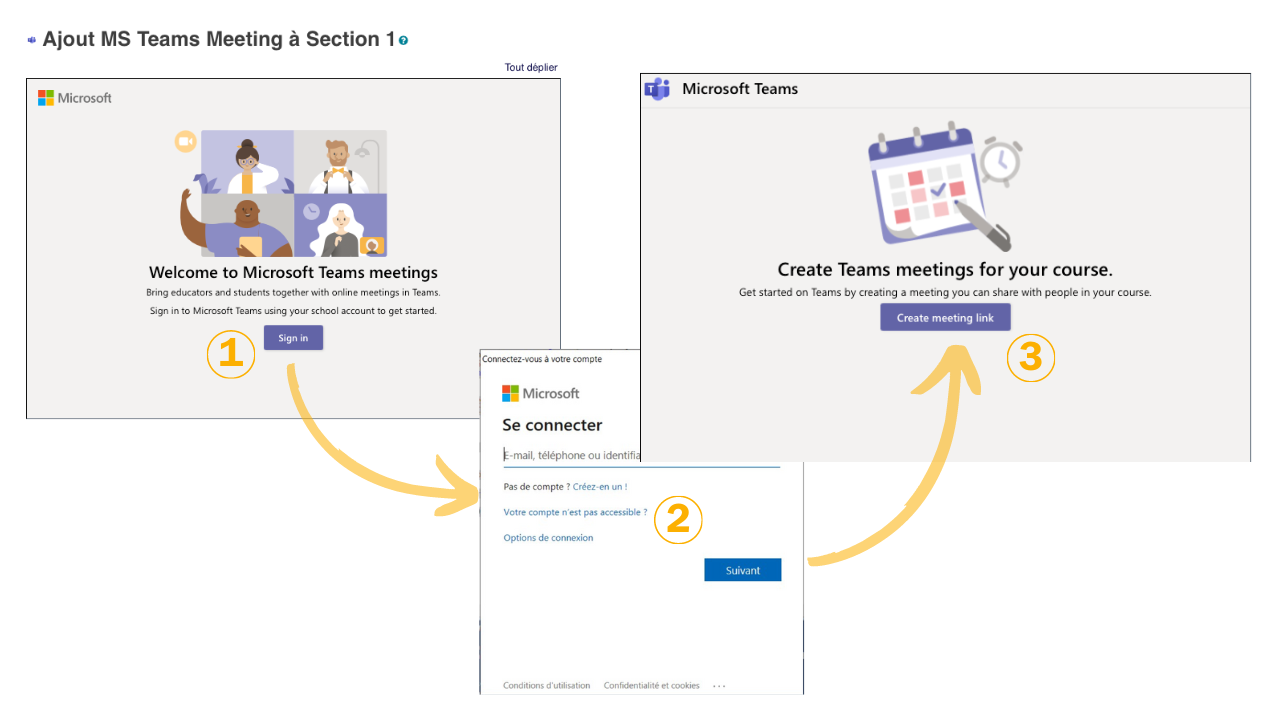Viewport: 1280px width, 720px height.
Task: Click 'Create Teams meetings for your course.' text
Action: (x=945, y=270)
